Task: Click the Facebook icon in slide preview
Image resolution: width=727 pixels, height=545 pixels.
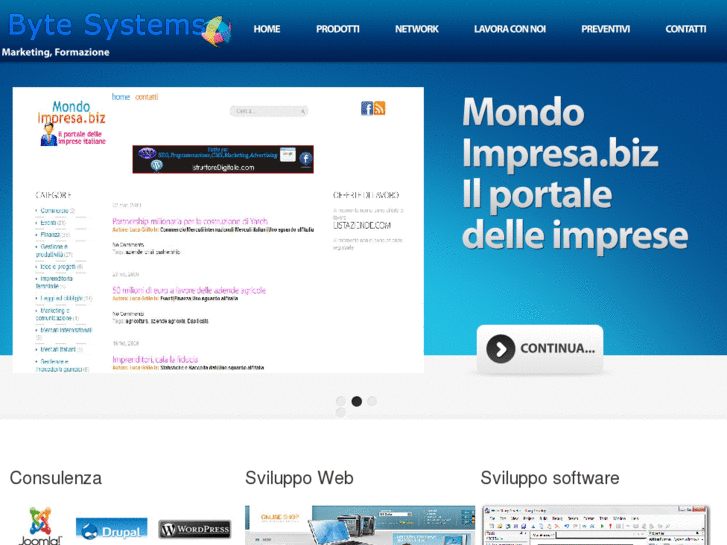Action: [367, 109]
